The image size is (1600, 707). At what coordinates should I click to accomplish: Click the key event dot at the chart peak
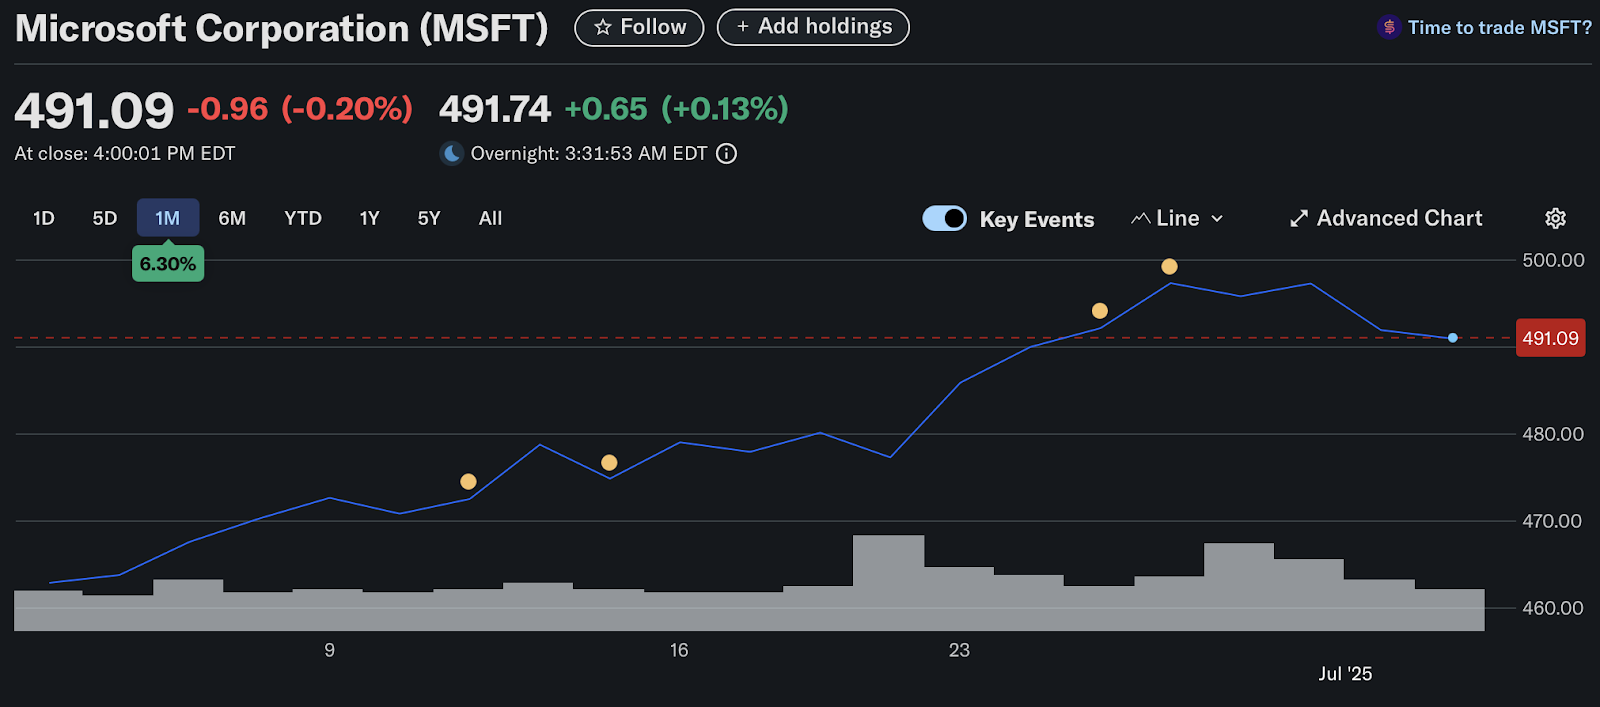(x=1169, y=267)
